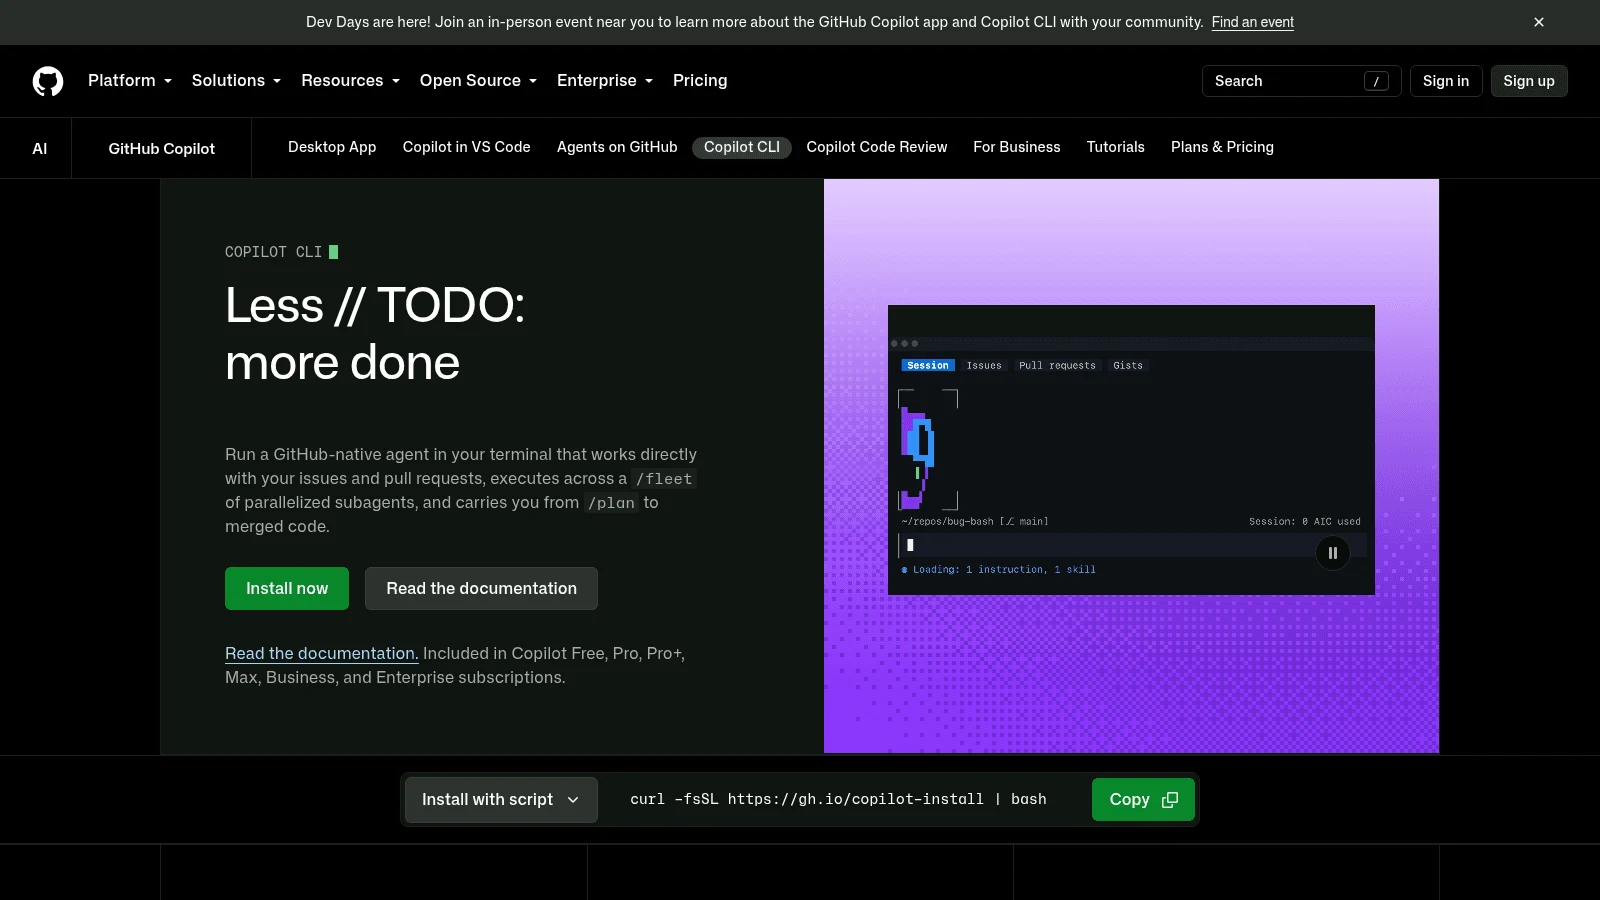Image resolution: width=1600 pixels, height=900 pixels.
Task: Click Find an event link in banner
Action: [1253, 22]
